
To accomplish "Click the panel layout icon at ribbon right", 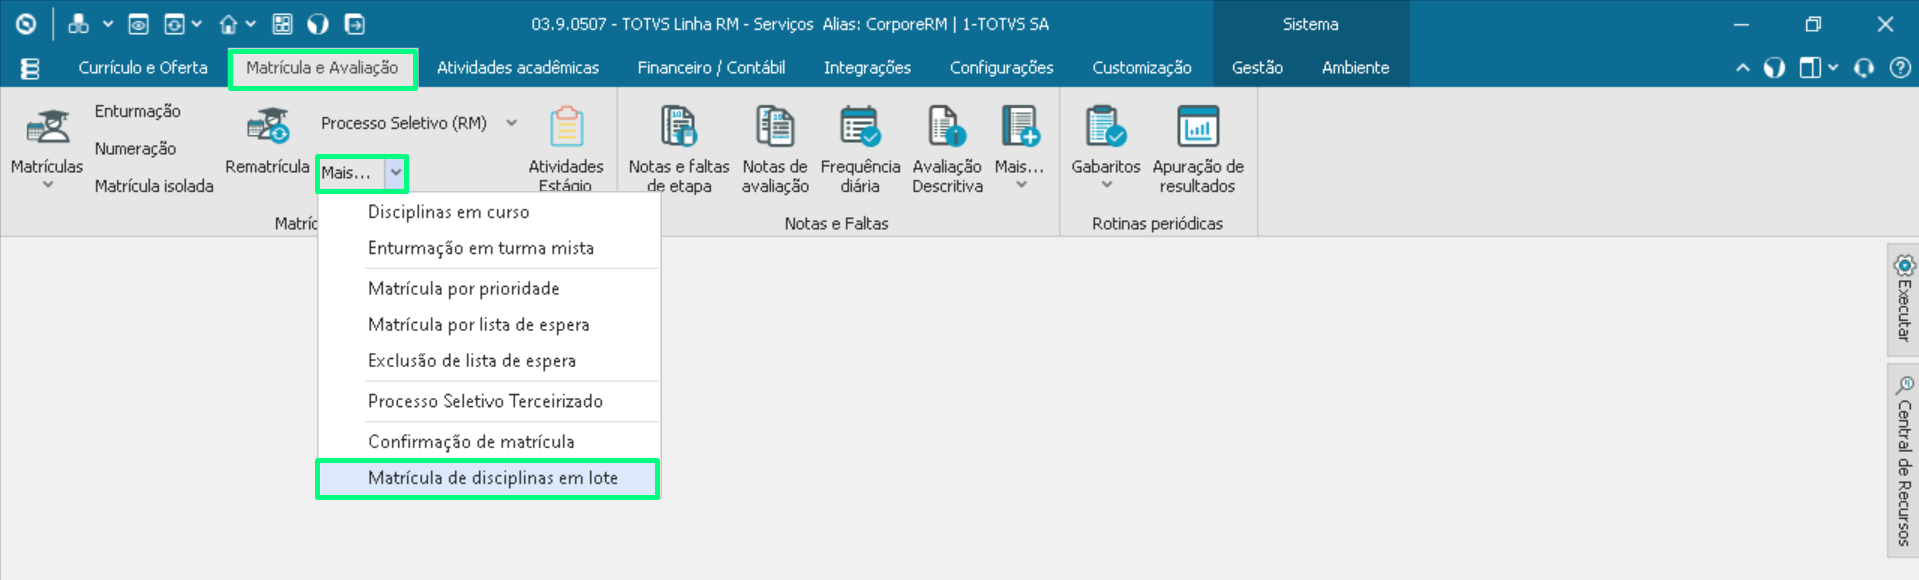I will click(1810, 68).
